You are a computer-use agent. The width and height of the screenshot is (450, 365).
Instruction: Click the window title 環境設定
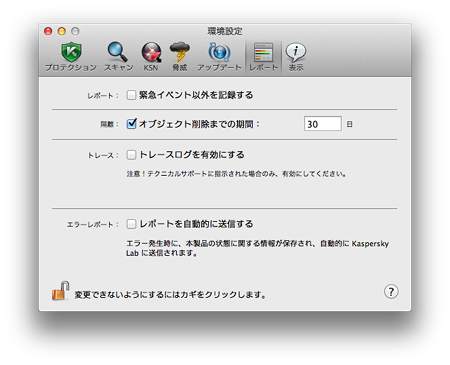click(x=225, y=31)
